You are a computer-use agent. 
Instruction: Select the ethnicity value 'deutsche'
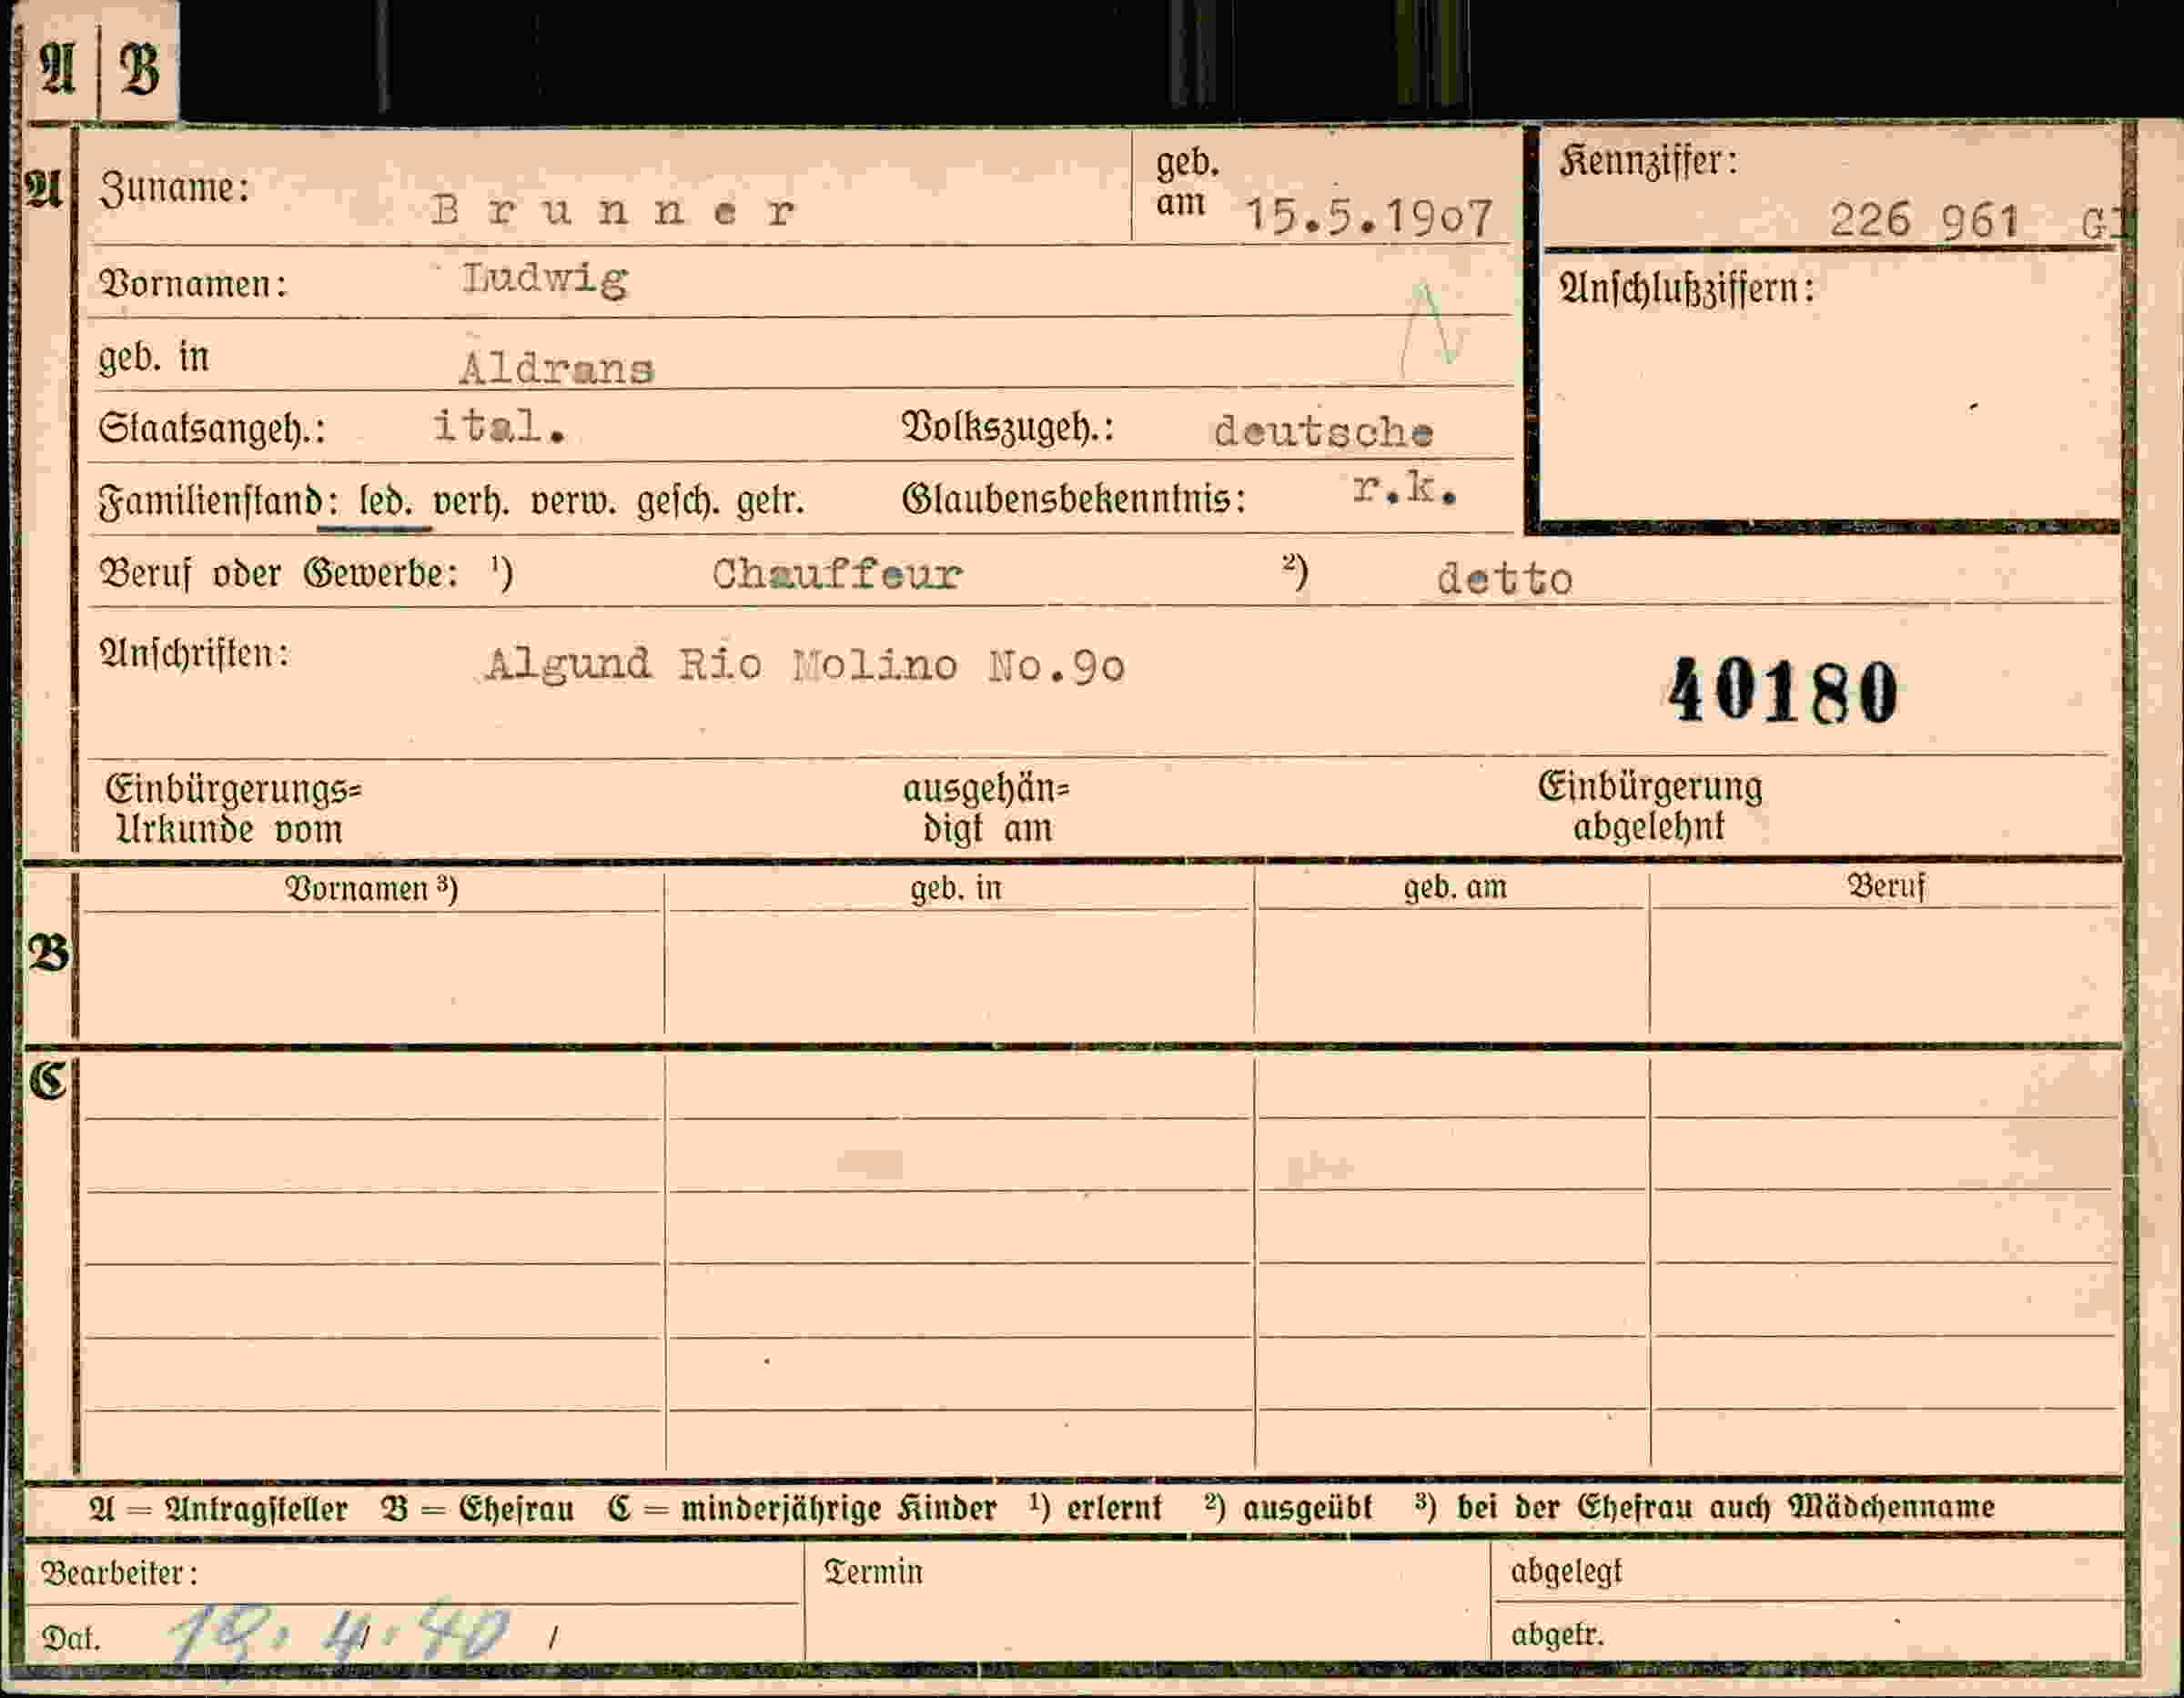1323,431
